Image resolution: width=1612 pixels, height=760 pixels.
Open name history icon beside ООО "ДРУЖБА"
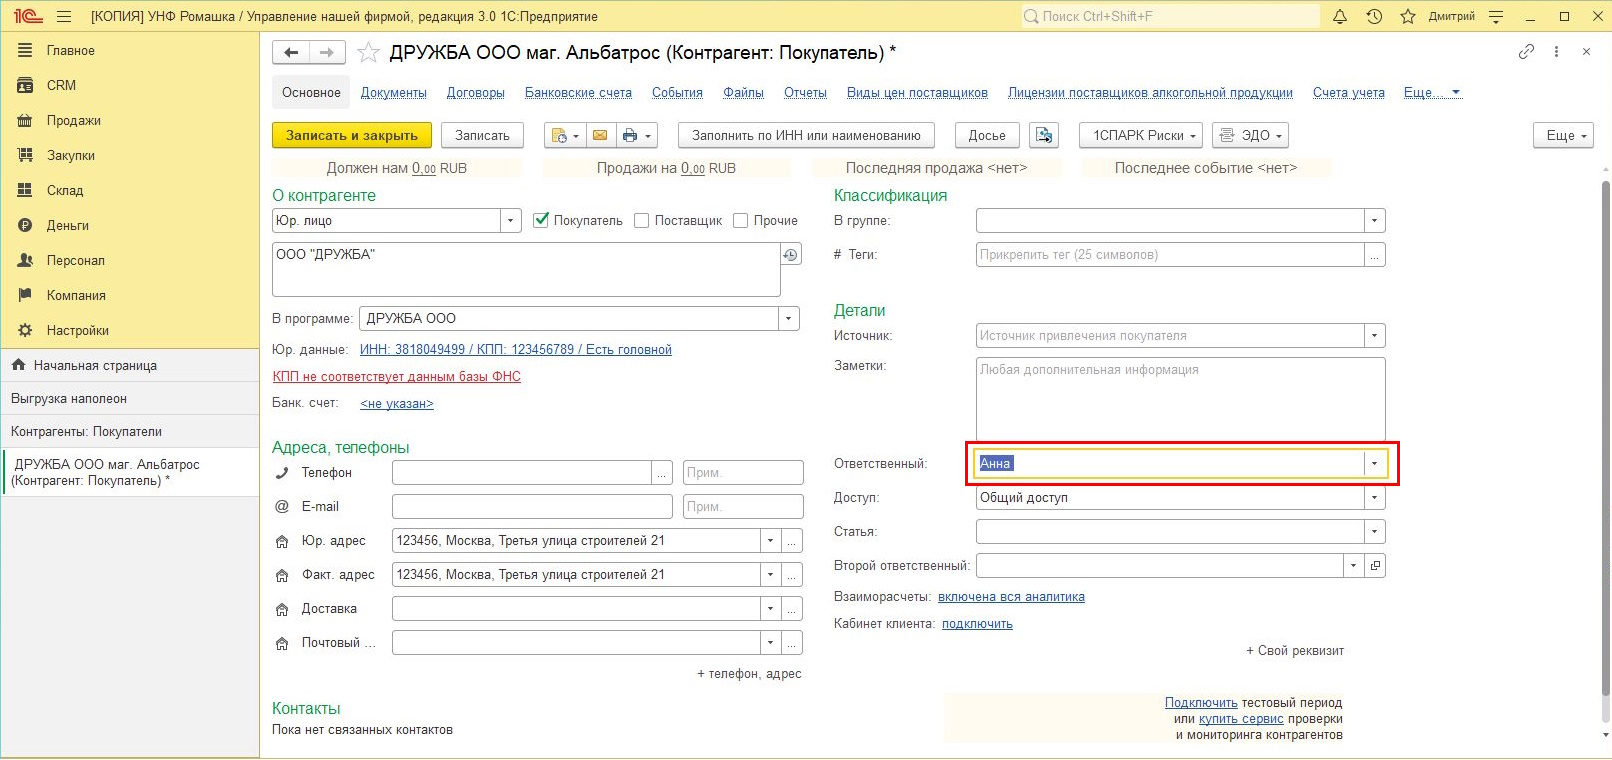(790, 255)
